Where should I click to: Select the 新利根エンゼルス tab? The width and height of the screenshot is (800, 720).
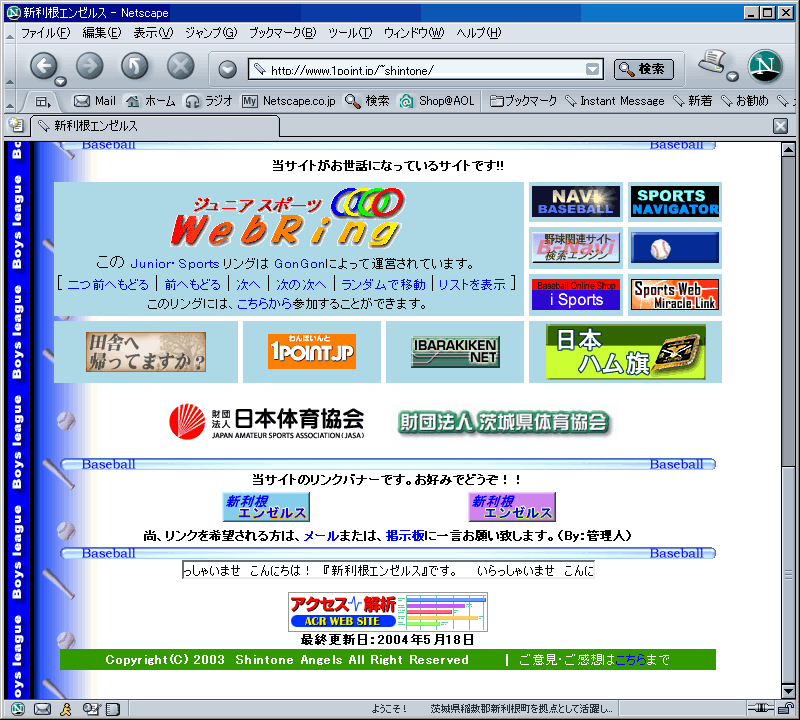[x=156, y=126]
